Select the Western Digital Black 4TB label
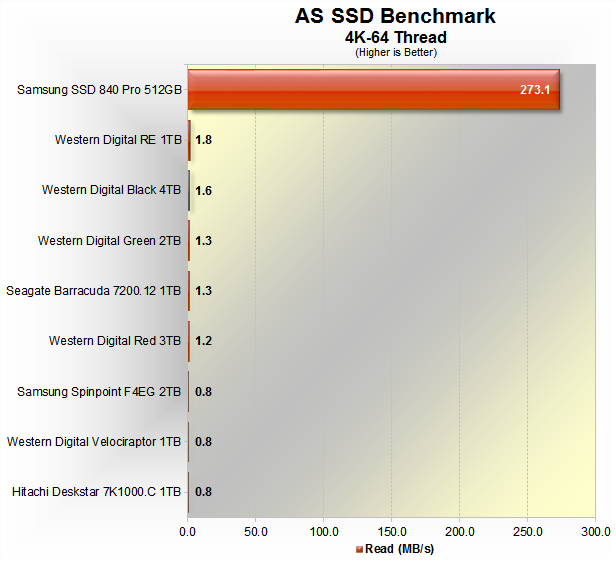Screen dimensions: 616x561 [112, 190]
